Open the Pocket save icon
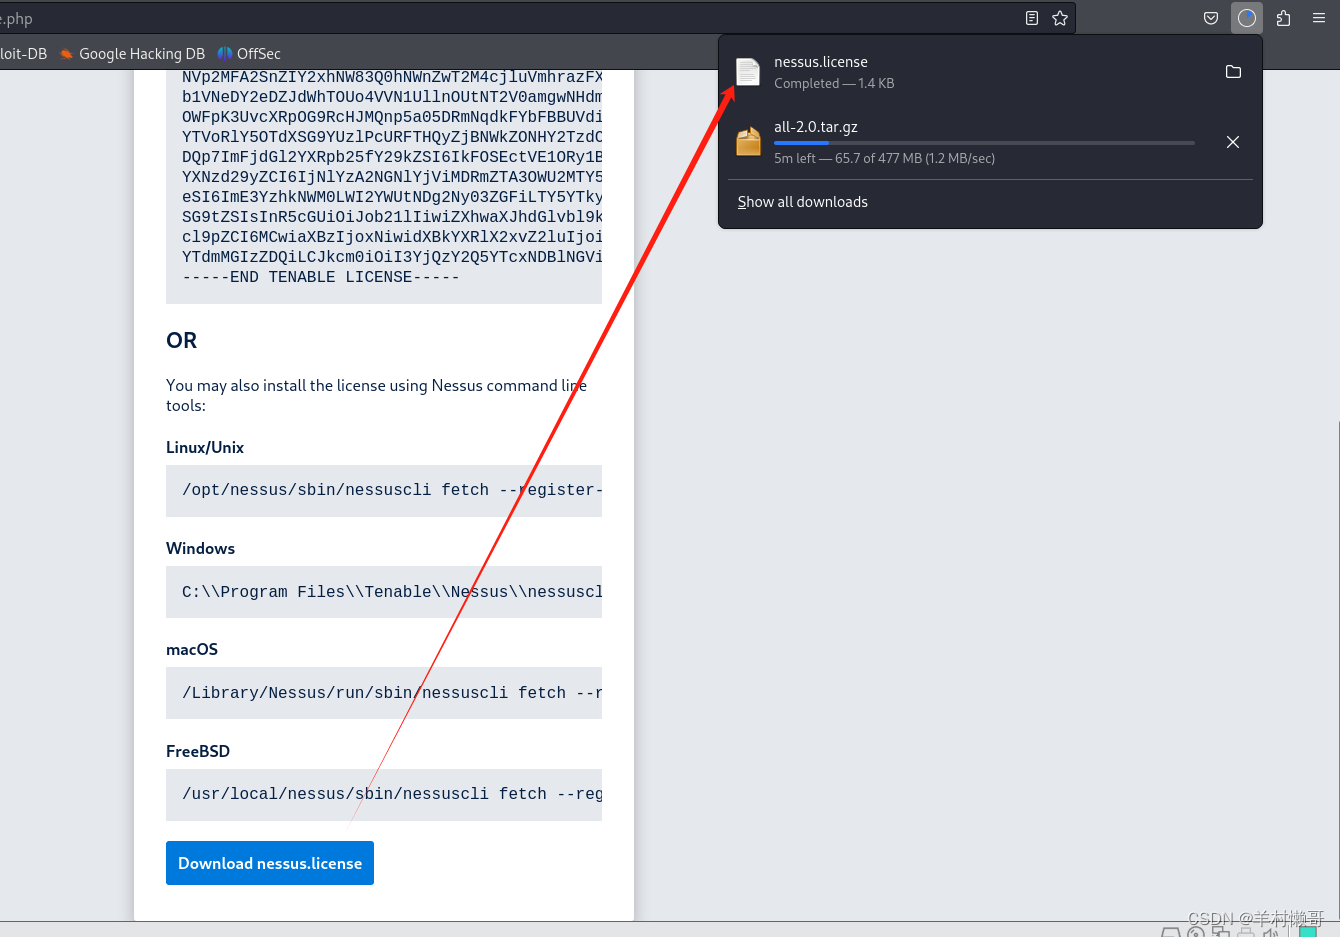 pyautogui.click(x=1211, y=18)
